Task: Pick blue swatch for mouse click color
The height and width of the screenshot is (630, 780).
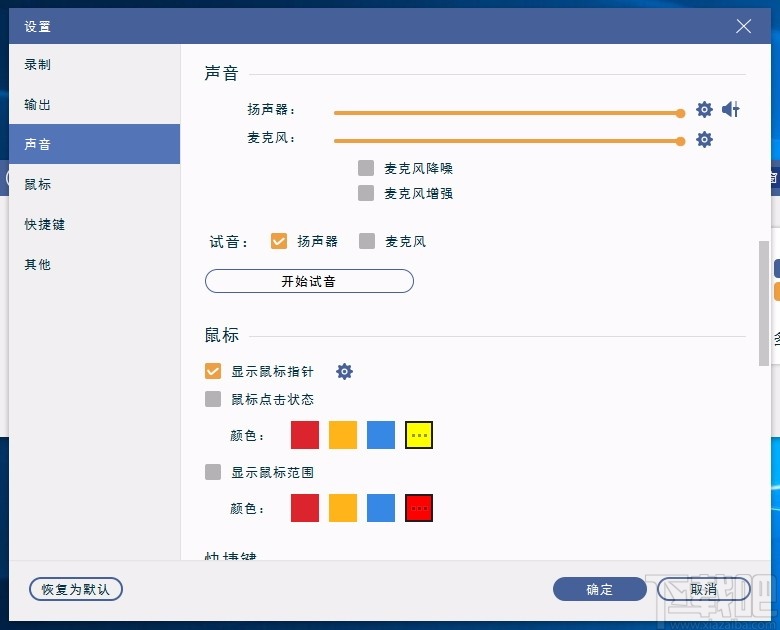Action: point(381,435)
